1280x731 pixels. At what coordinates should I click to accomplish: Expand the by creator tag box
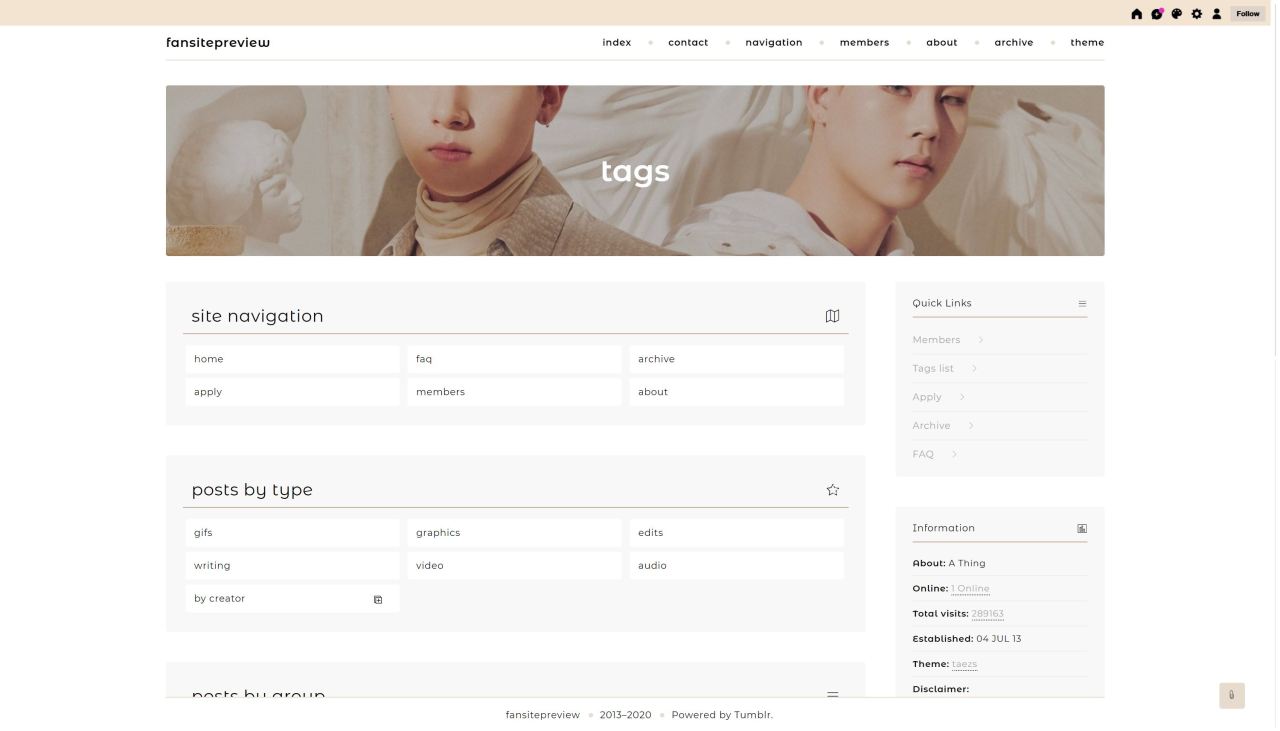tap(378, 599)
